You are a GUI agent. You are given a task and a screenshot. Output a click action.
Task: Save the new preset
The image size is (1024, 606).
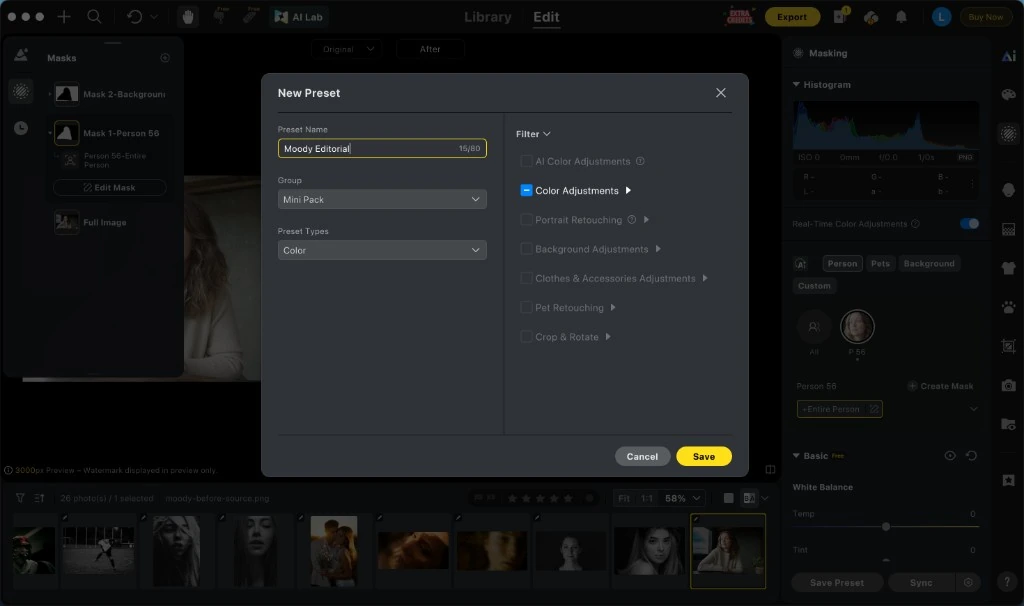(703, 456)
